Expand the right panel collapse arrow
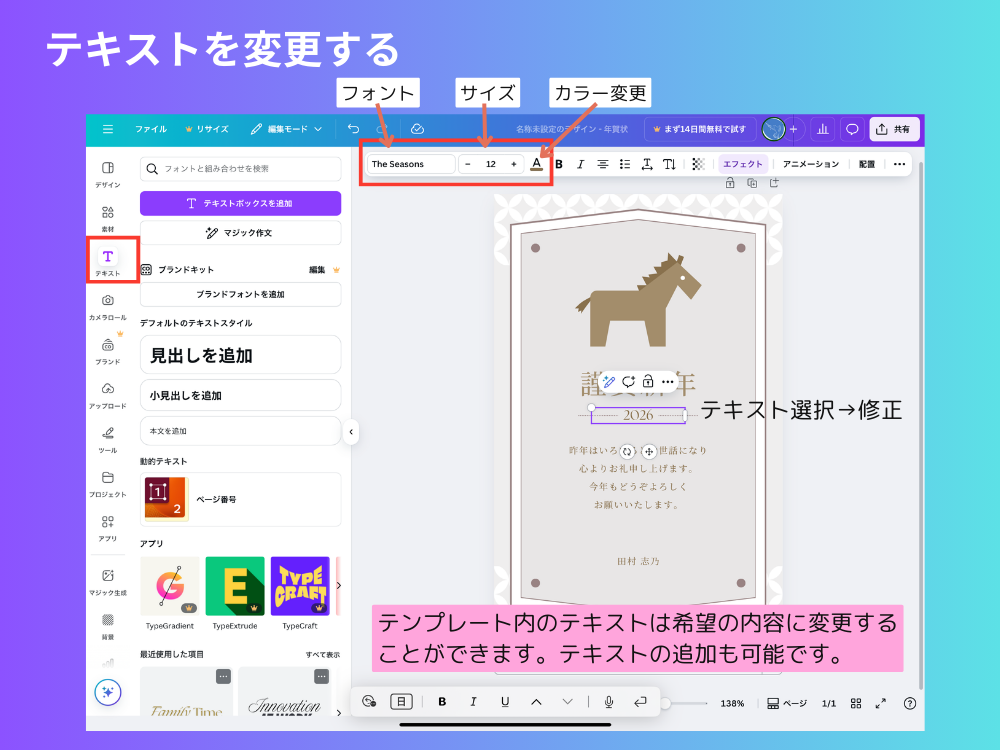This screenshot has width=1000, height=750. click(x=351, y=433)
